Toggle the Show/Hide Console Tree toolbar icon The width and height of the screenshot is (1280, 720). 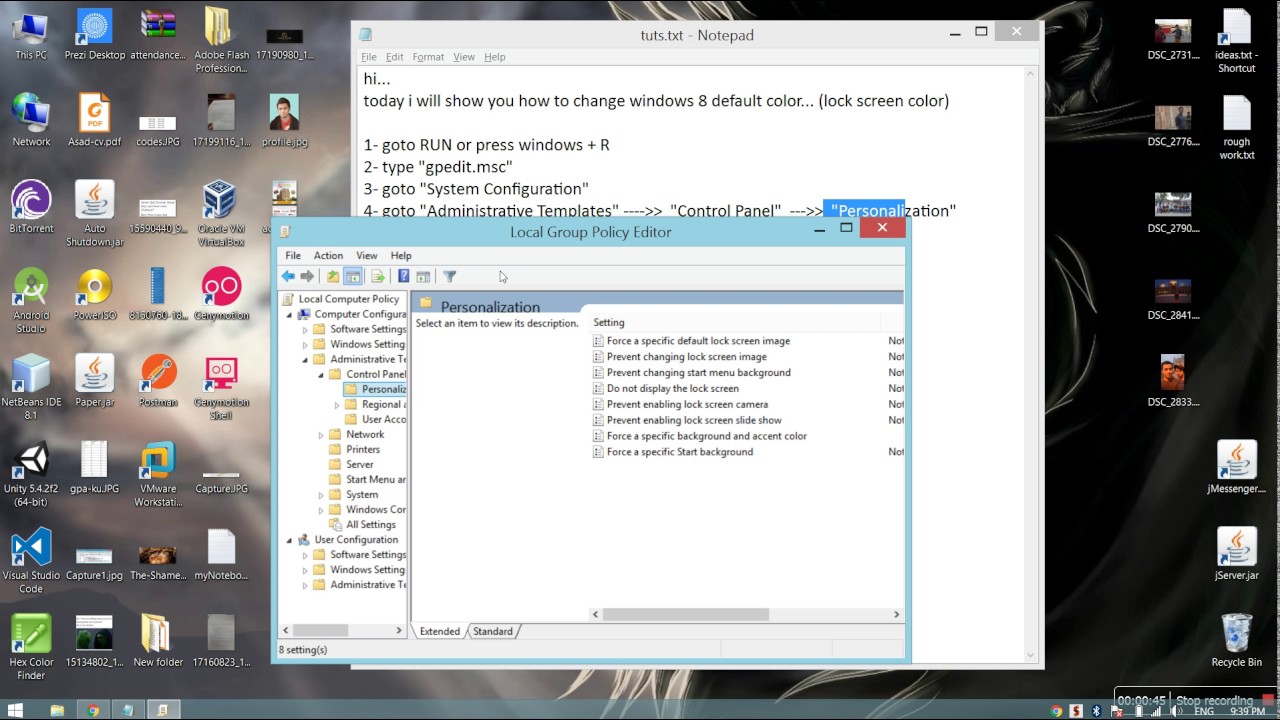pyautogui.click(x=353, y=276)
